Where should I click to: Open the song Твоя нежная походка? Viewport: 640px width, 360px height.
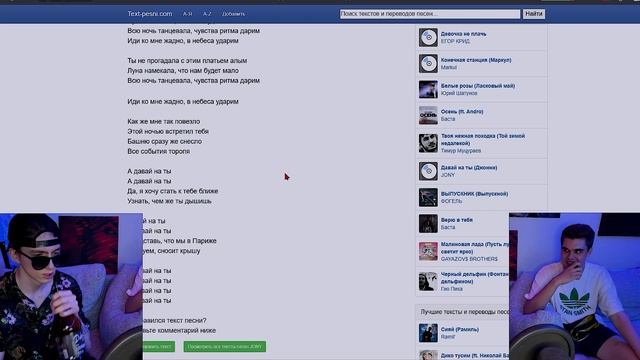483,140
